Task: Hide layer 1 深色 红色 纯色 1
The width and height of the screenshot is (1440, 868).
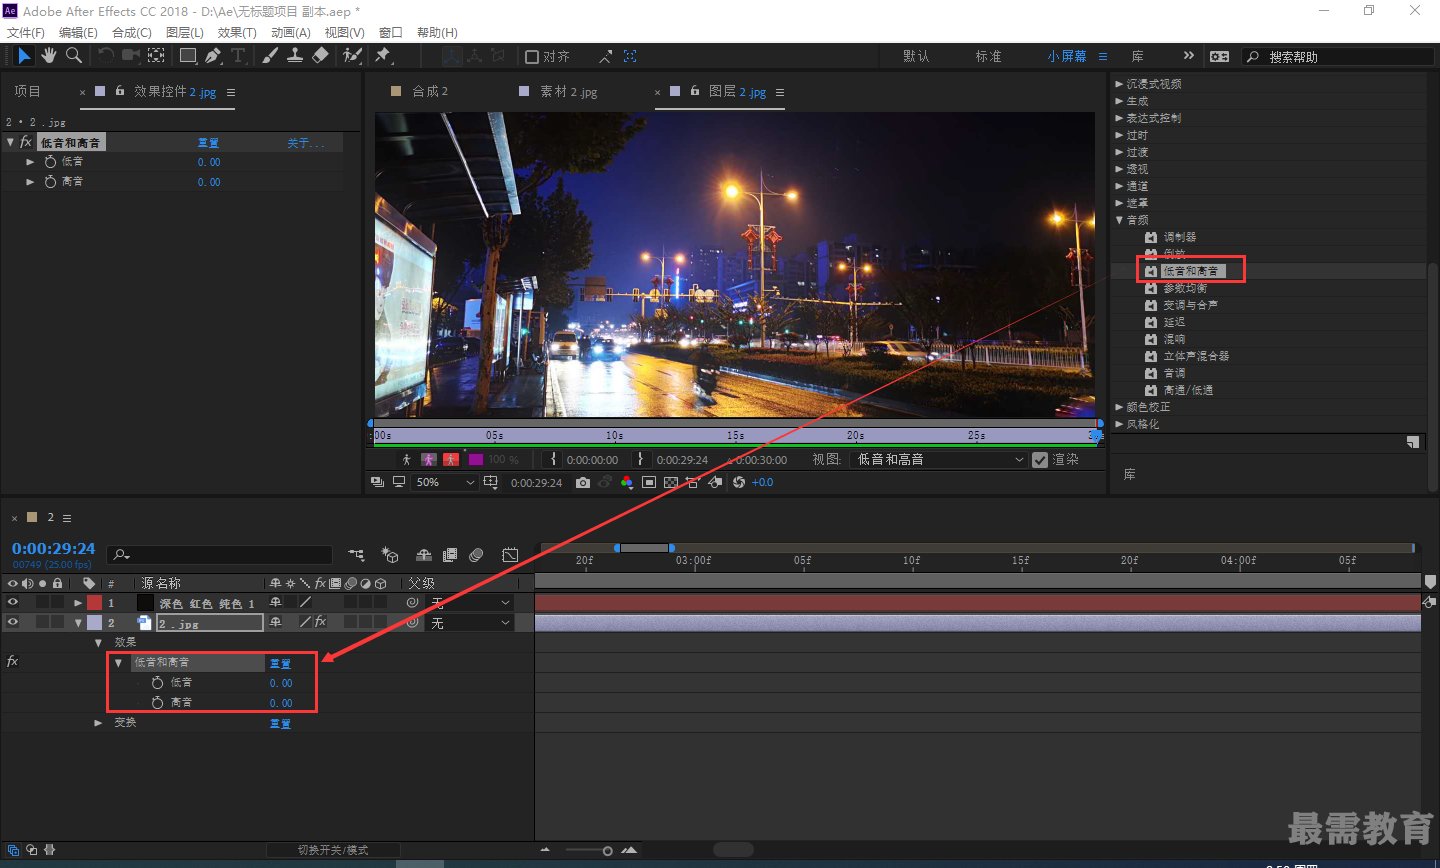Action: [13, 602]
